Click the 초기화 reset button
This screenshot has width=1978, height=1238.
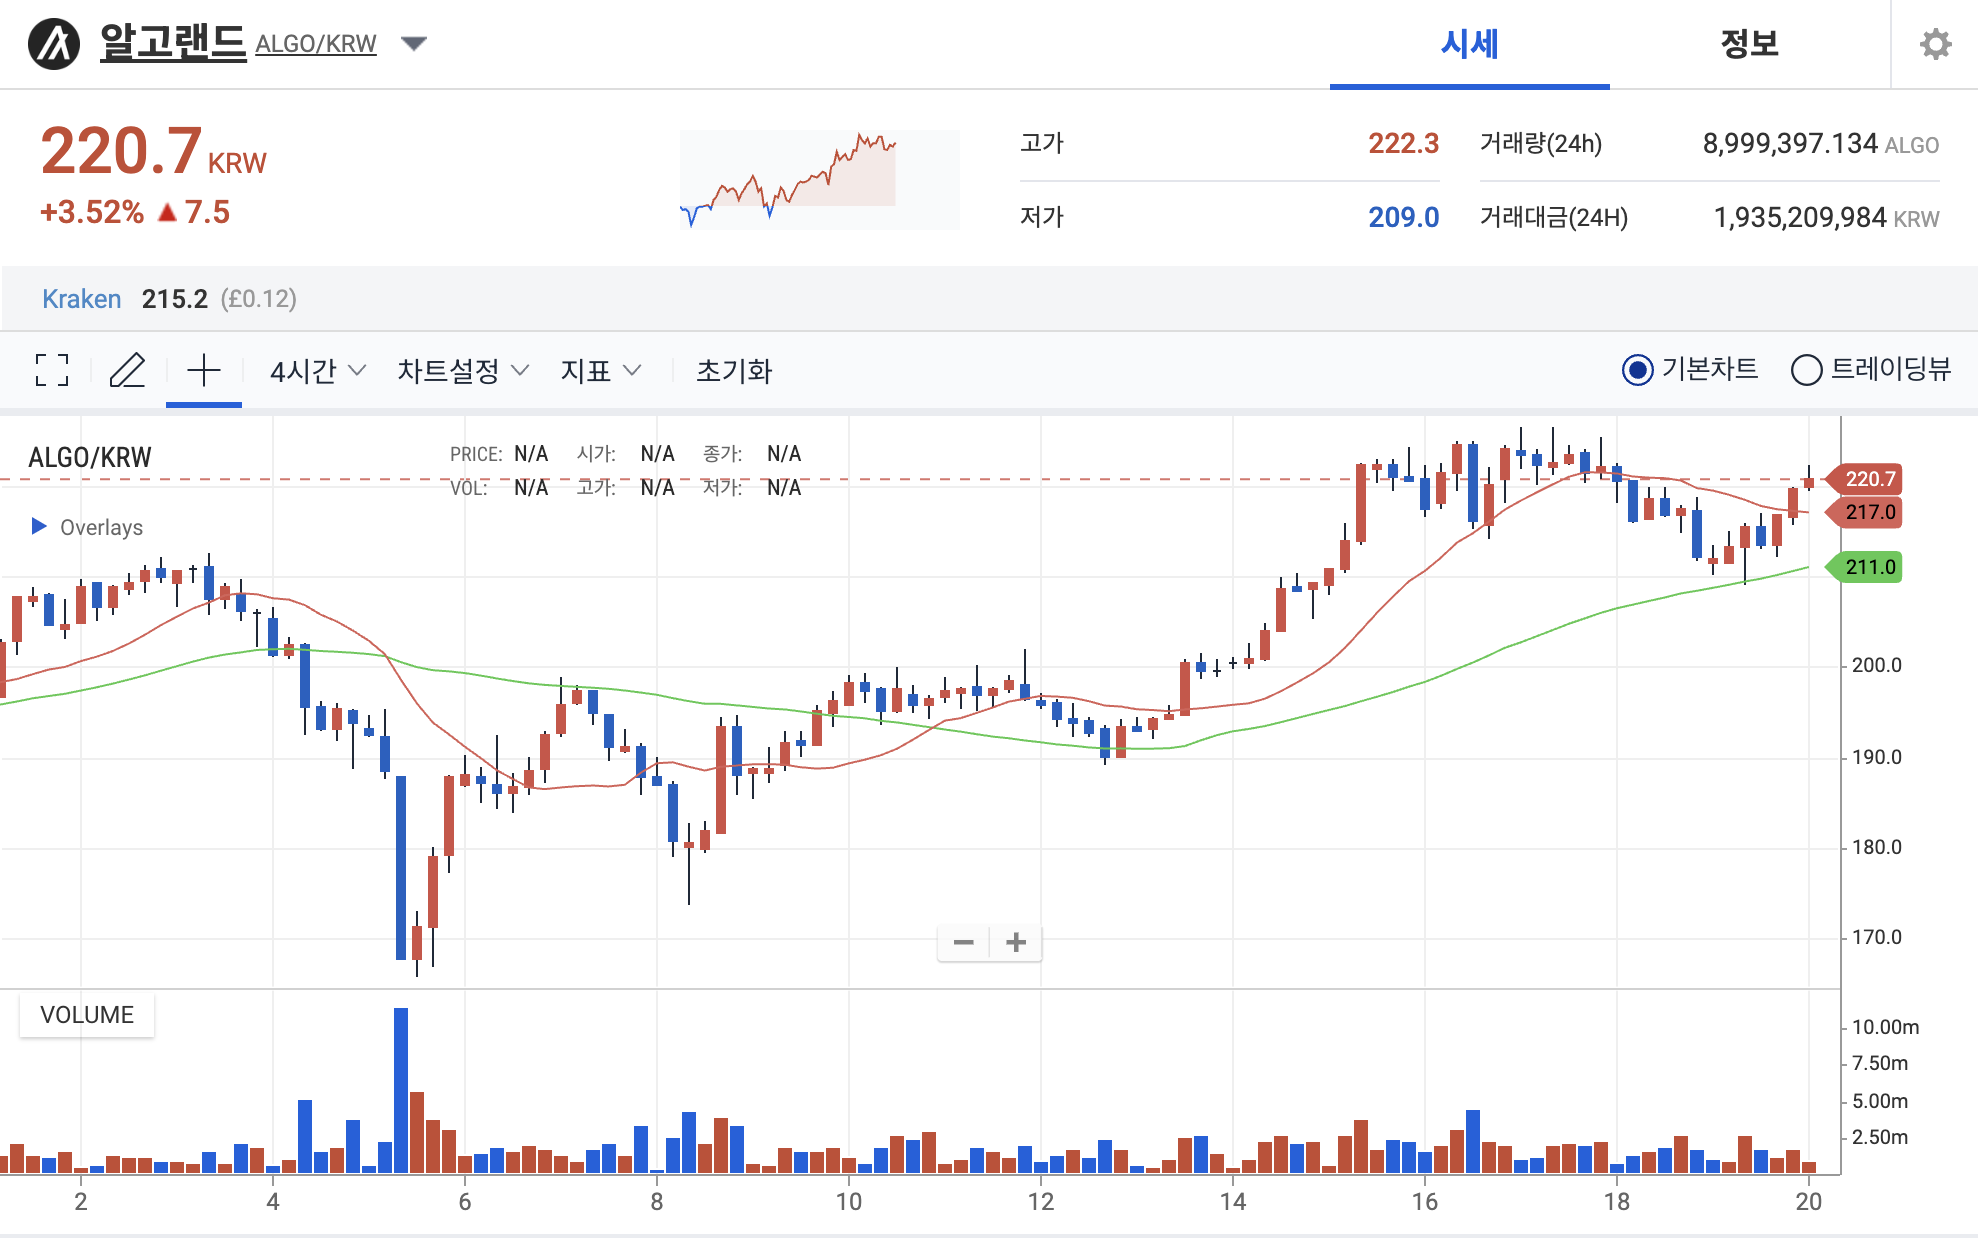[x=734, y=371]
